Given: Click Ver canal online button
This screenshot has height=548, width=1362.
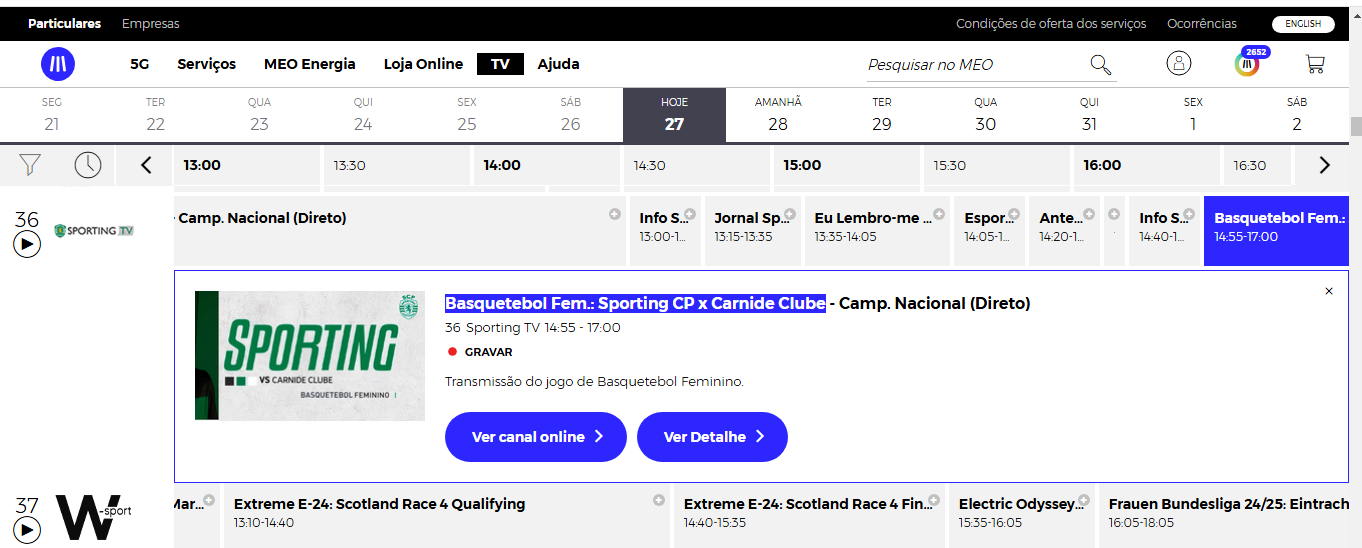Looking at the screenshot, I should (536, 437).
